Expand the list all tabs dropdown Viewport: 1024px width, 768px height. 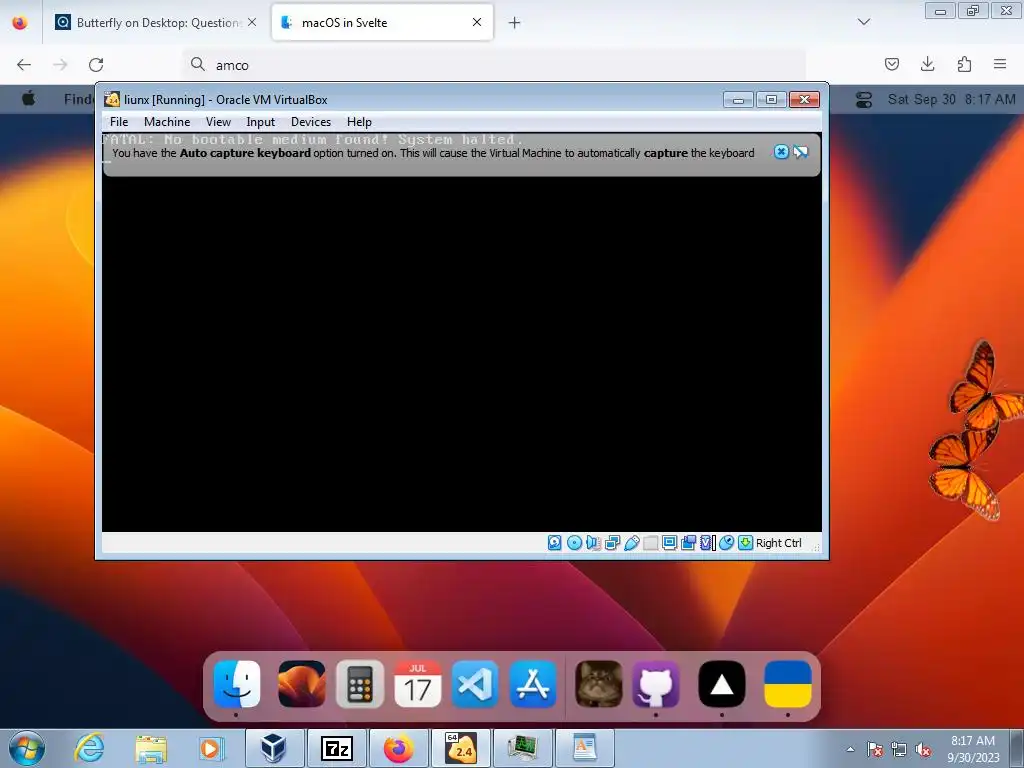tap(863, 22)
